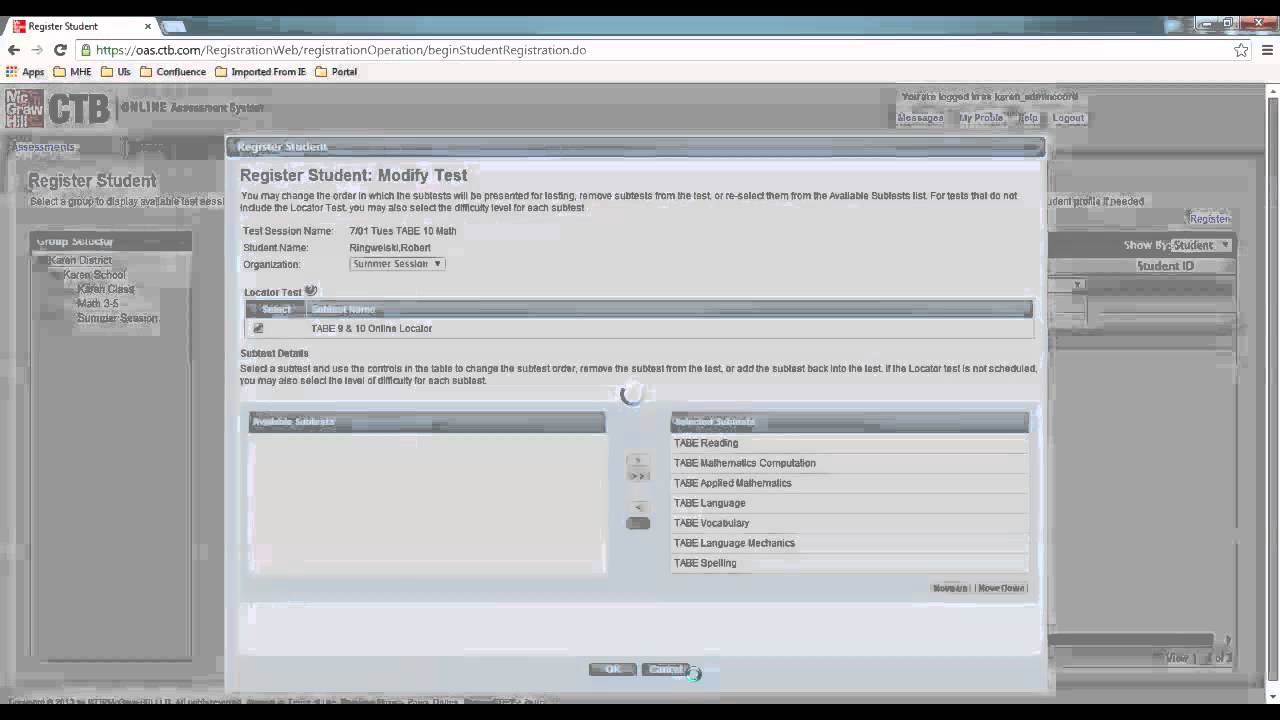This screenshot has height=720, width=1280.
Task: Click the Cancel button
Action: point(665,670)
